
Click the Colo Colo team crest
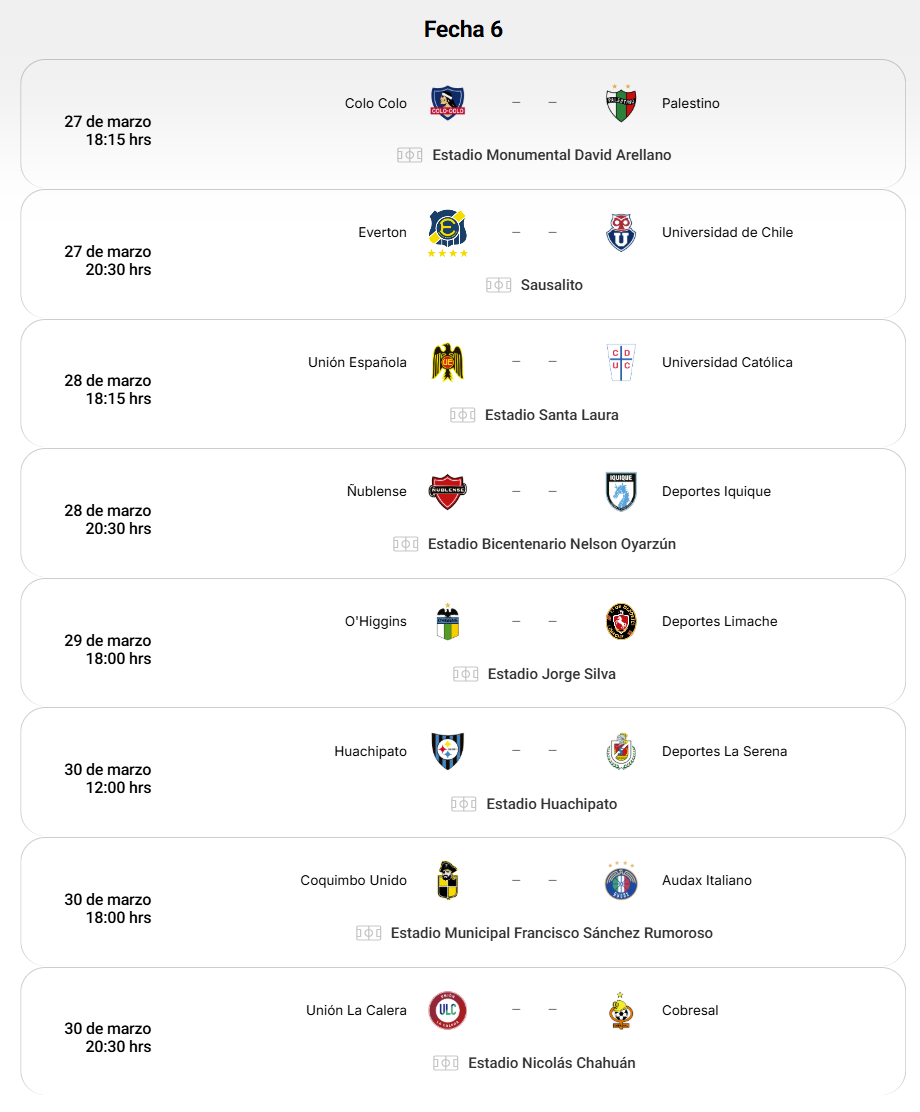click(x=447, y=103)
